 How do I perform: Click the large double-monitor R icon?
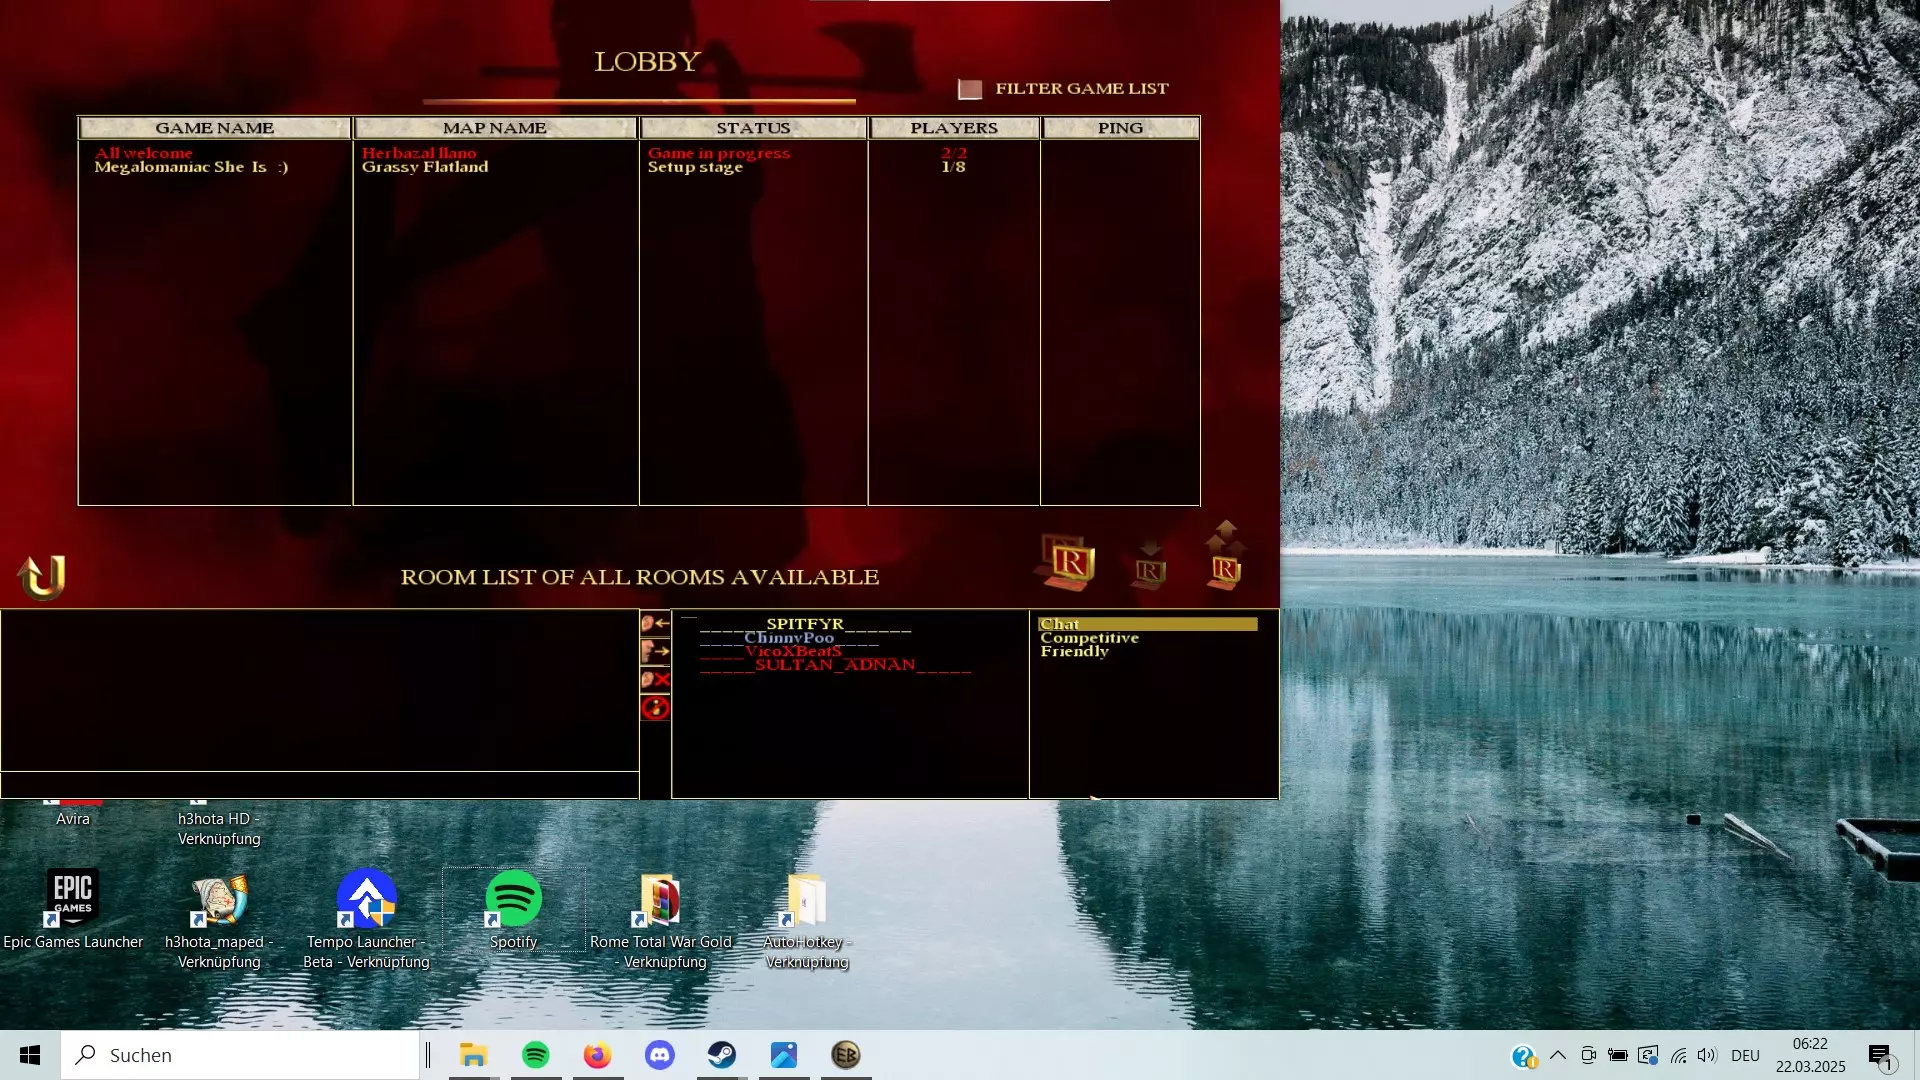point(1066,561)
